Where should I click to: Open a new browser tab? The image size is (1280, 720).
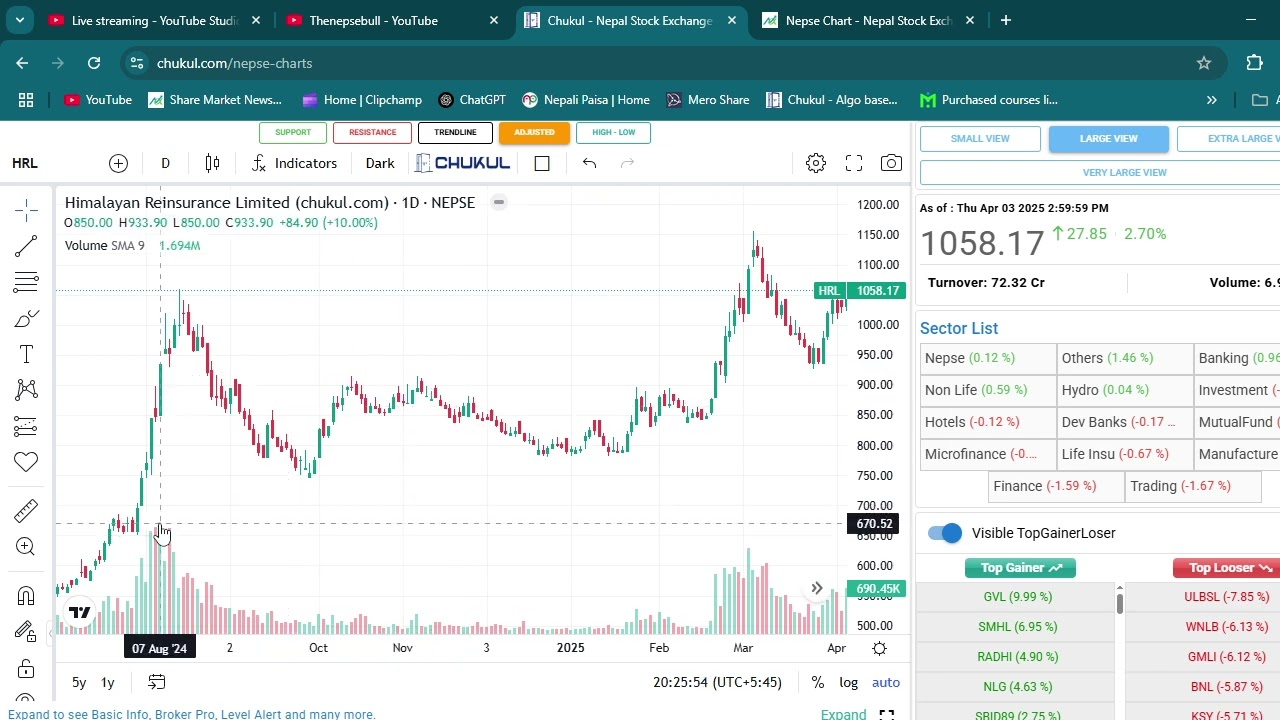coord(1006,20)
